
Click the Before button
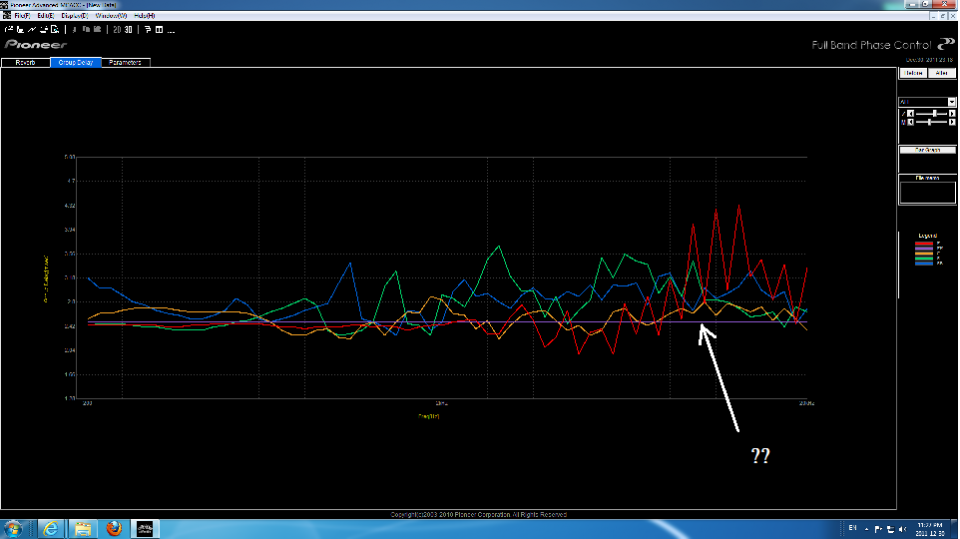pyautogui.click(x=912, y=74)
